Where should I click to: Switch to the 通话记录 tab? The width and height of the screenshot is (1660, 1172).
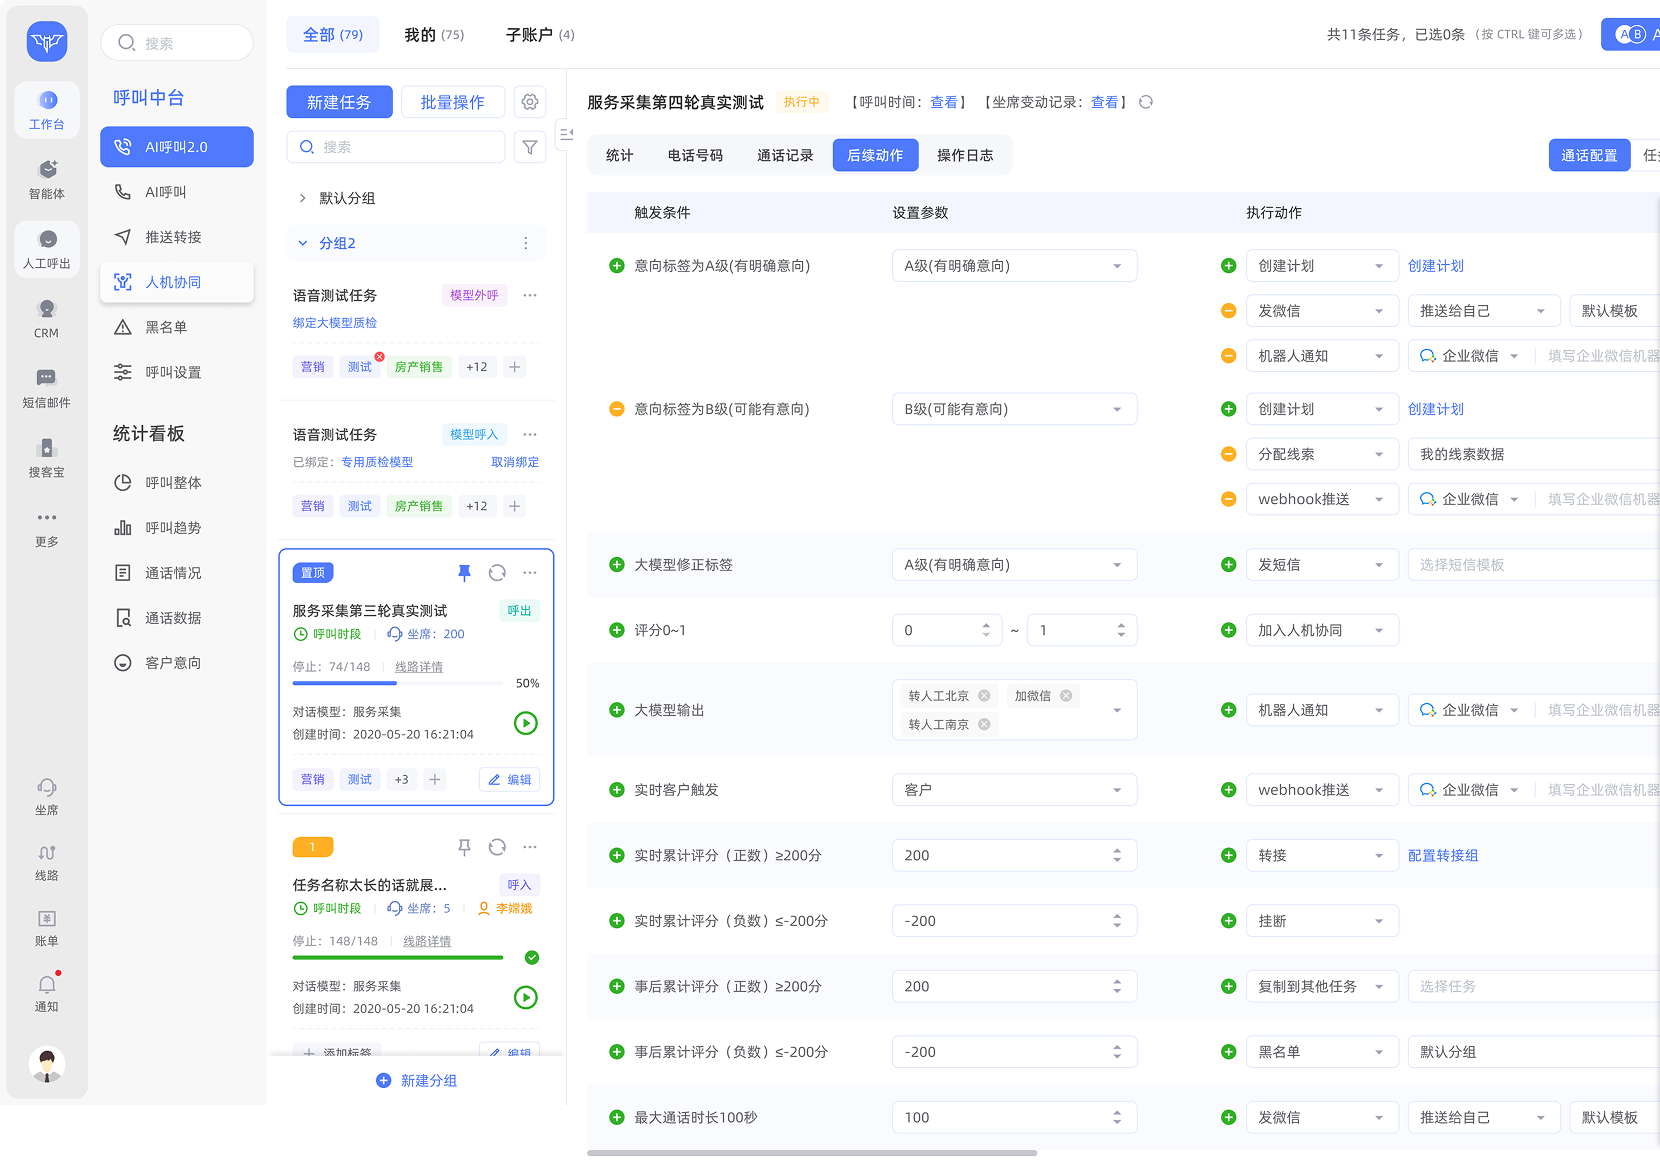pyautogui.click(x=785, y=155)
